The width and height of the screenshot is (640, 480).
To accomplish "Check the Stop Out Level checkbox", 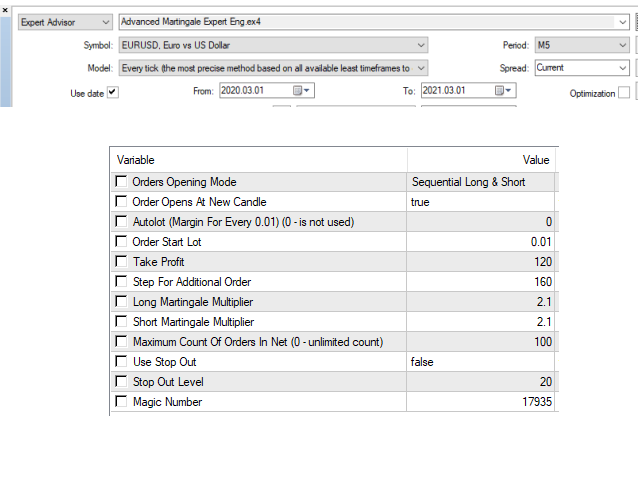I will (121, 381).
